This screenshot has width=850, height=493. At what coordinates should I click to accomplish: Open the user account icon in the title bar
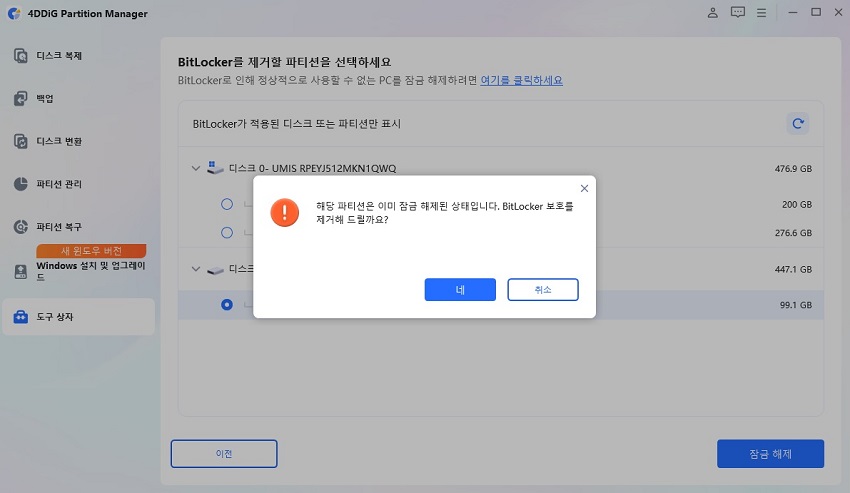pos(713,12)
